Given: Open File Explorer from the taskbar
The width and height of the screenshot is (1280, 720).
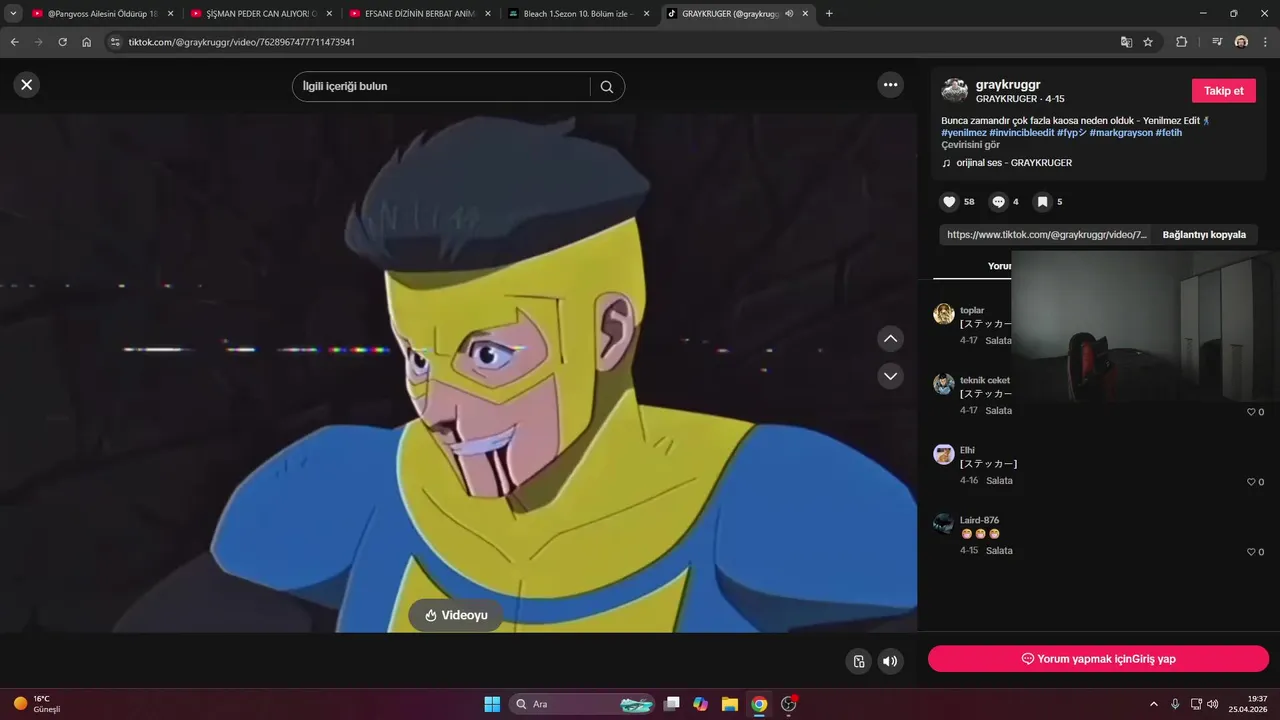Looking at the screenshot, I should 730,704.
